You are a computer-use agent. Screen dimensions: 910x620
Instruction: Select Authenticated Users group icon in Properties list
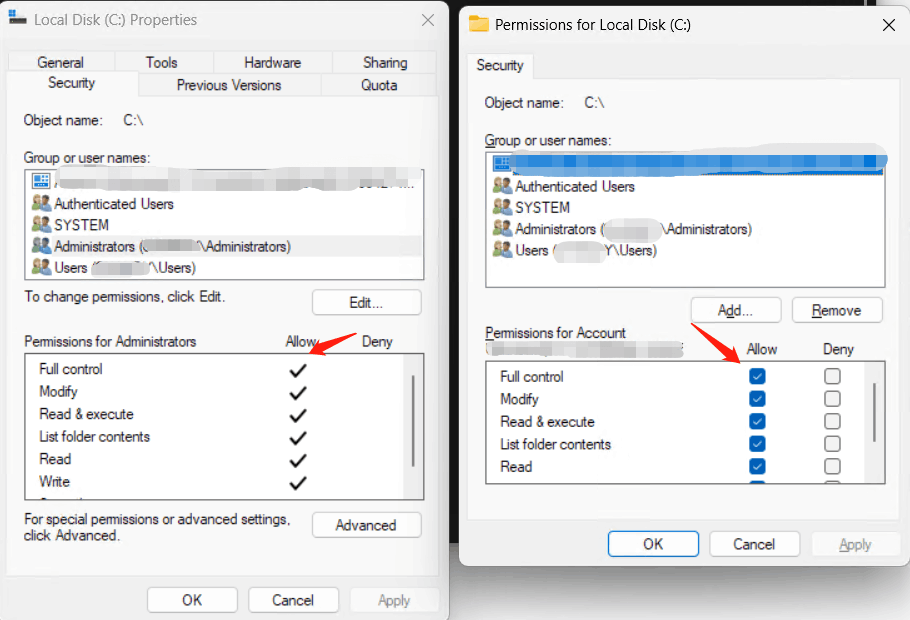(41, 203)
